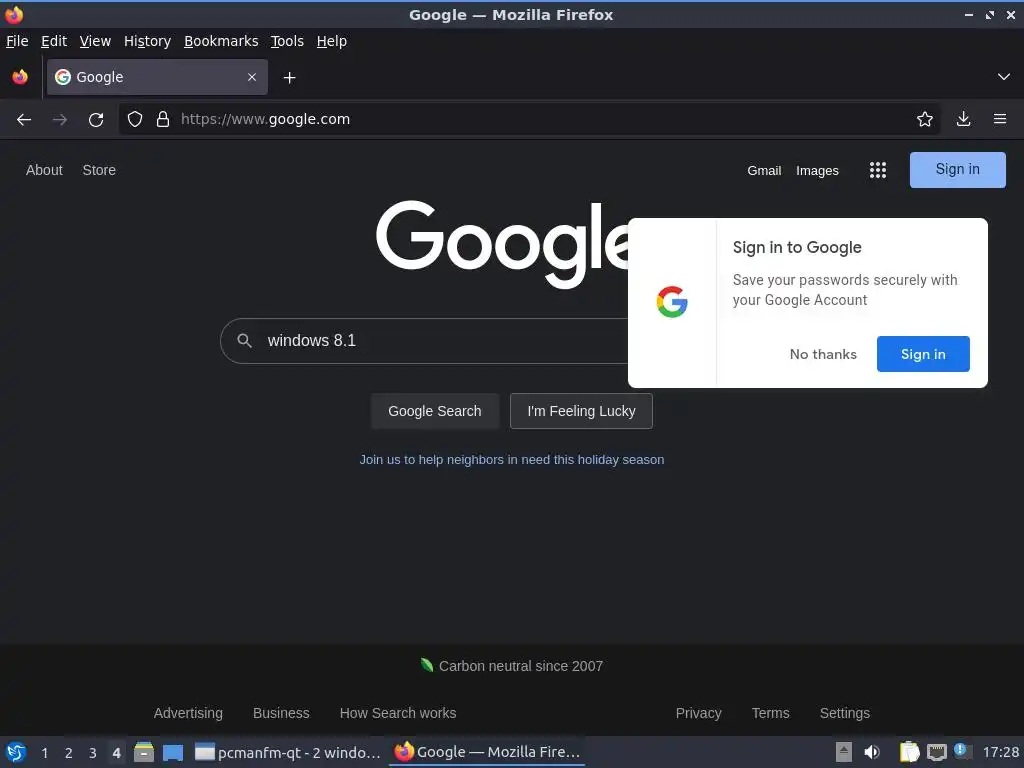This screenshot has width=1024, height=768.
Task: Click the Google Search button
Action: (435, 411)
